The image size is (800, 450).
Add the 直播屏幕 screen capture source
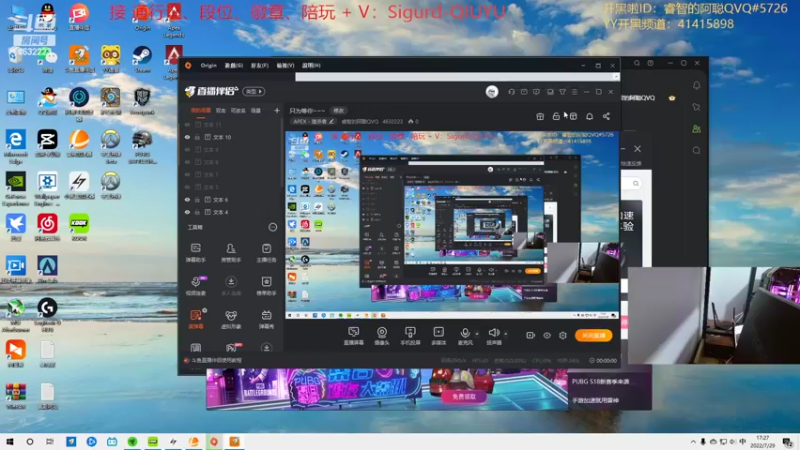(x=354, y=336)
